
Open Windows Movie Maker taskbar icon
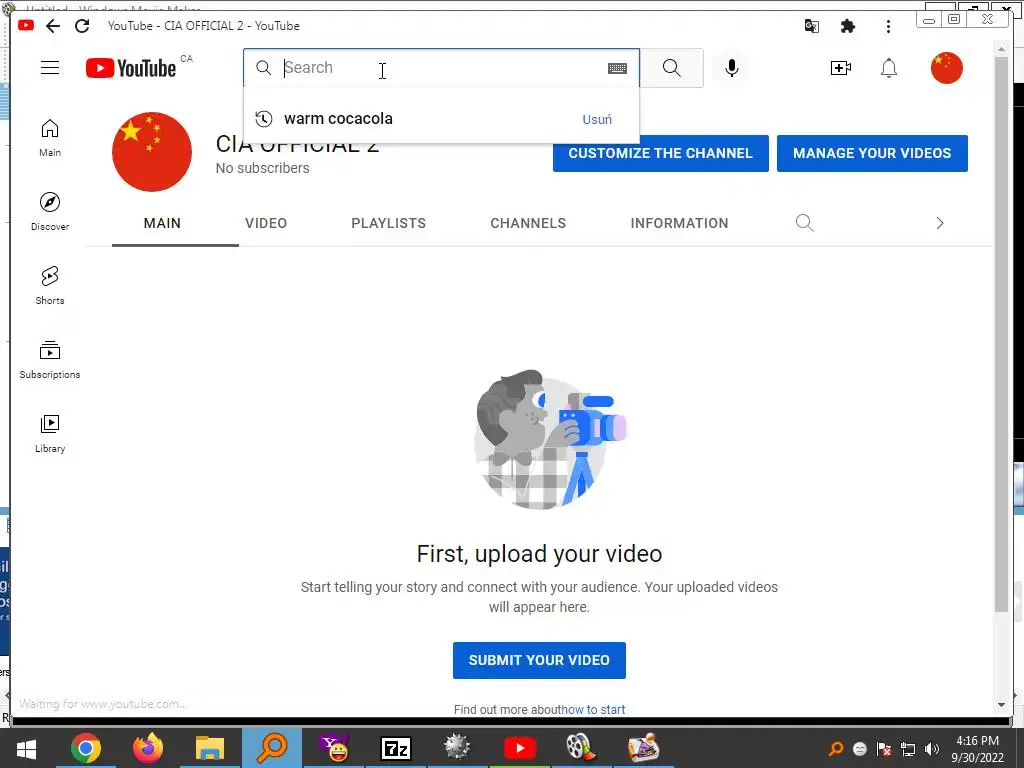click(580, 748)
